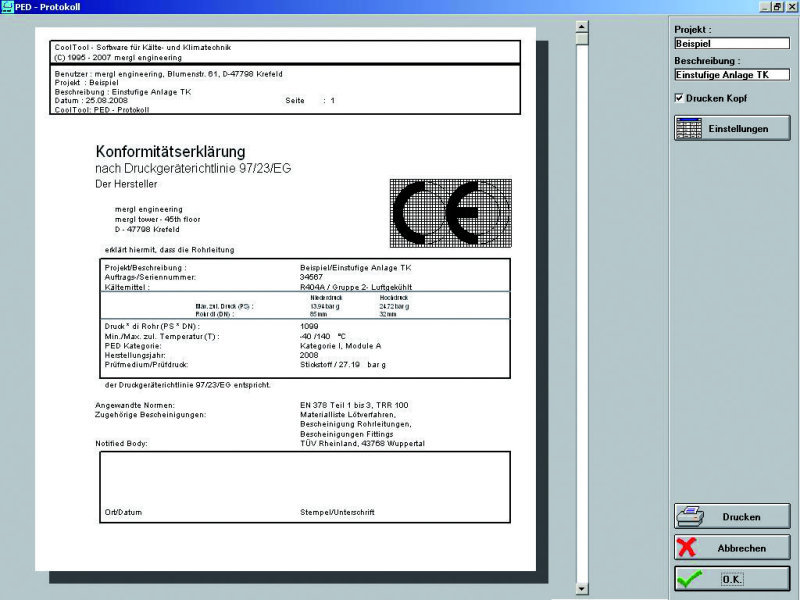The width and height of the screenshot is (800, 600).
Task: Click the serial number '34567'
Action: tap(311, 277)
